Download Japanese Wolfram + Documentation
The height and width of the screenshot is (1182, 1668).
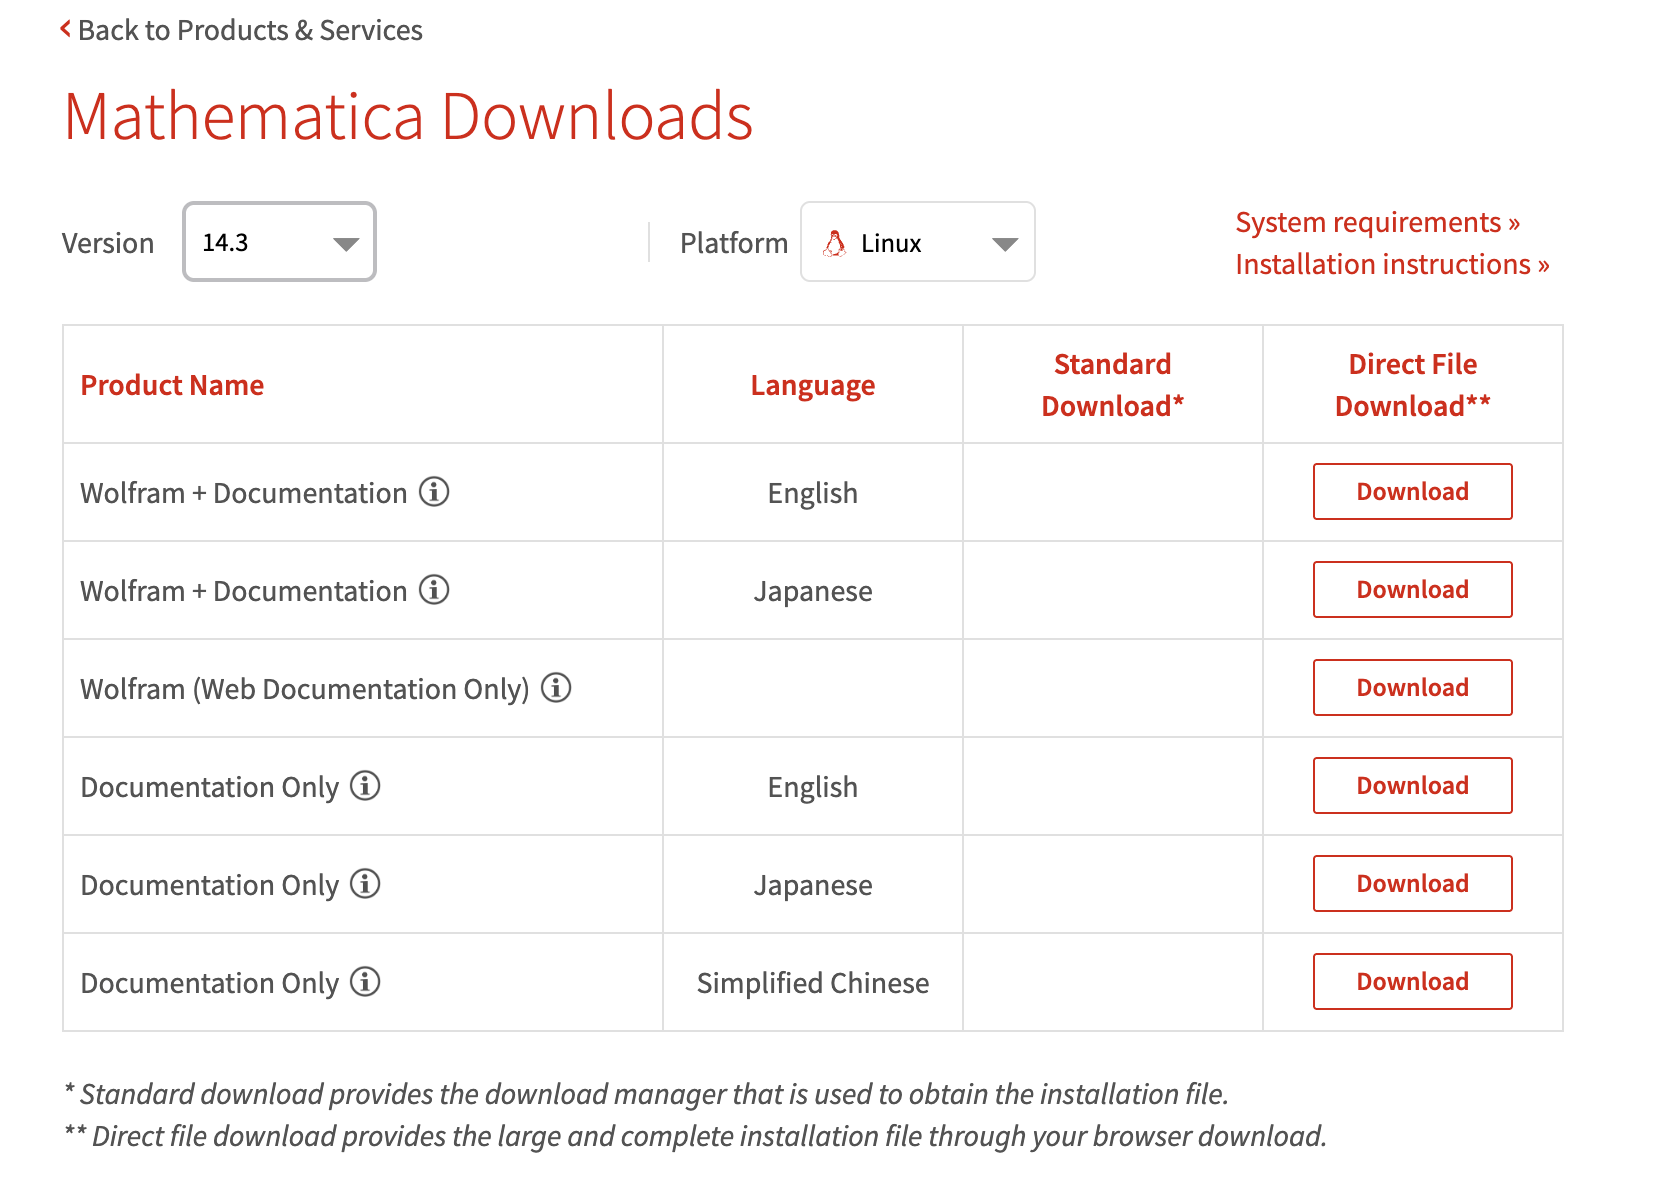[1412, 589]
